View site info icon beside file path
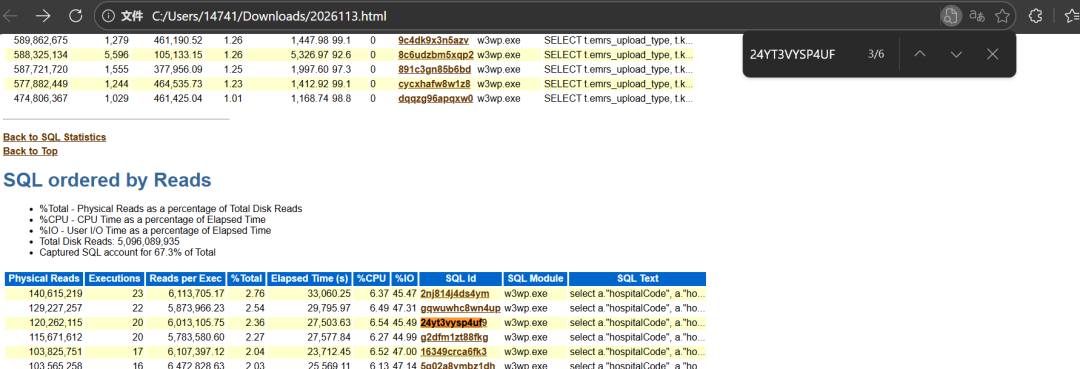This screenshot has height=369, width=1080. (x=107, y=15)
